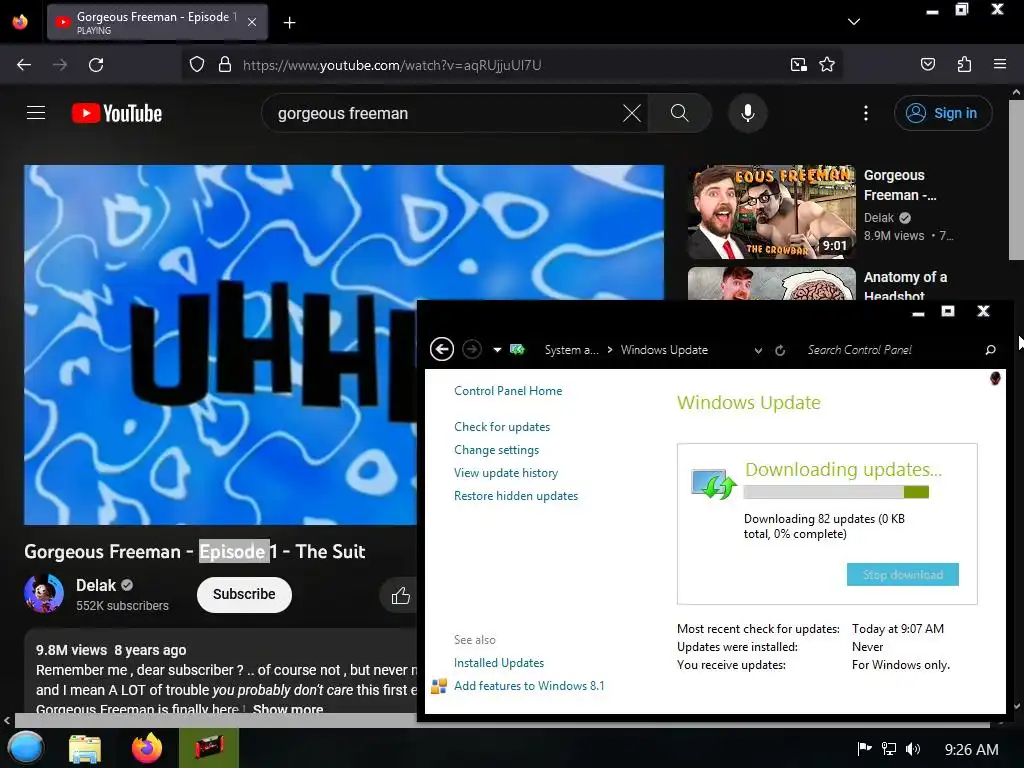The image size is (1024, 768).
Task: Click Search Control Panel field
Action: (891, 350)
